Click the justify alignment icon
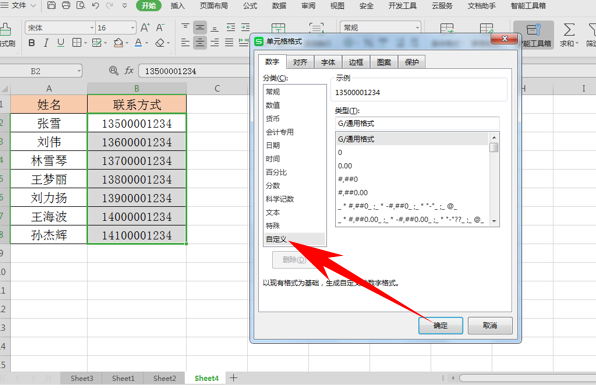 (x=229, y=43)
